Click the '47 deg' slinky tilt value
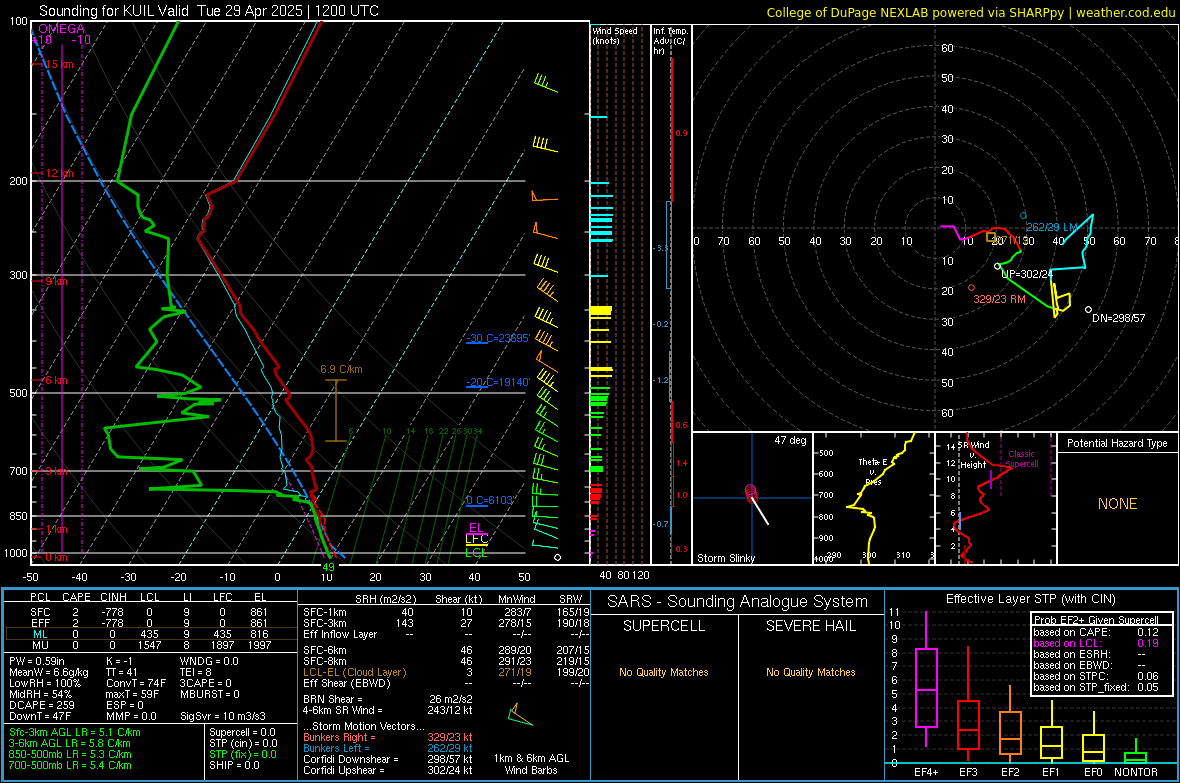 [790, 440]
